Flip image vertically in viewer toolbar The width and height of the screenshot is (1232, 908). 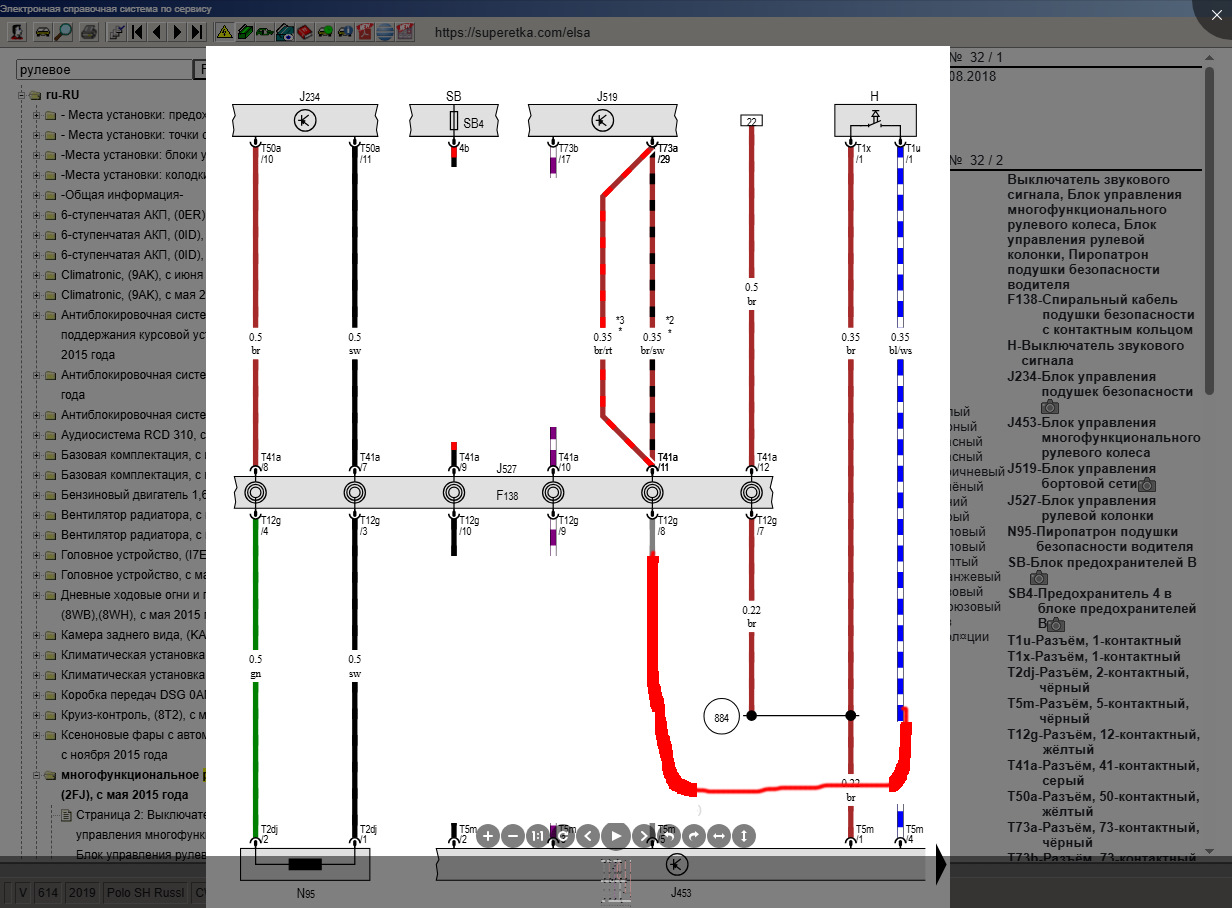coord(743,836)
